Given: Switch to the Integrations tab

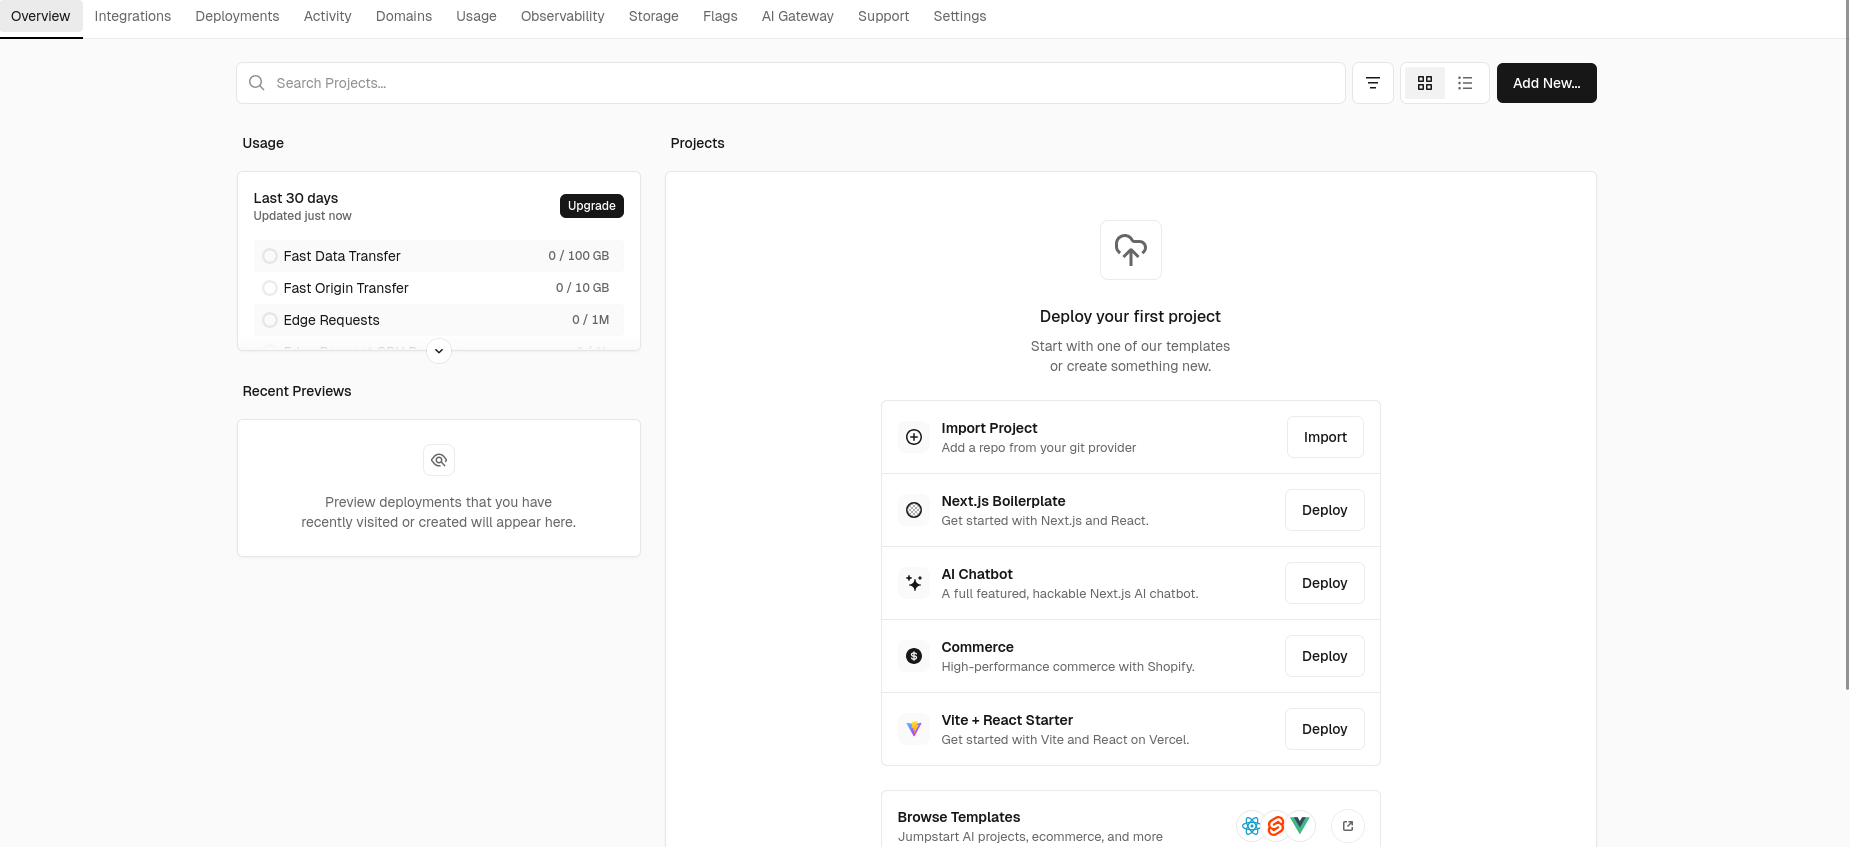Looking at the screenshot, I should click(133, 17).
